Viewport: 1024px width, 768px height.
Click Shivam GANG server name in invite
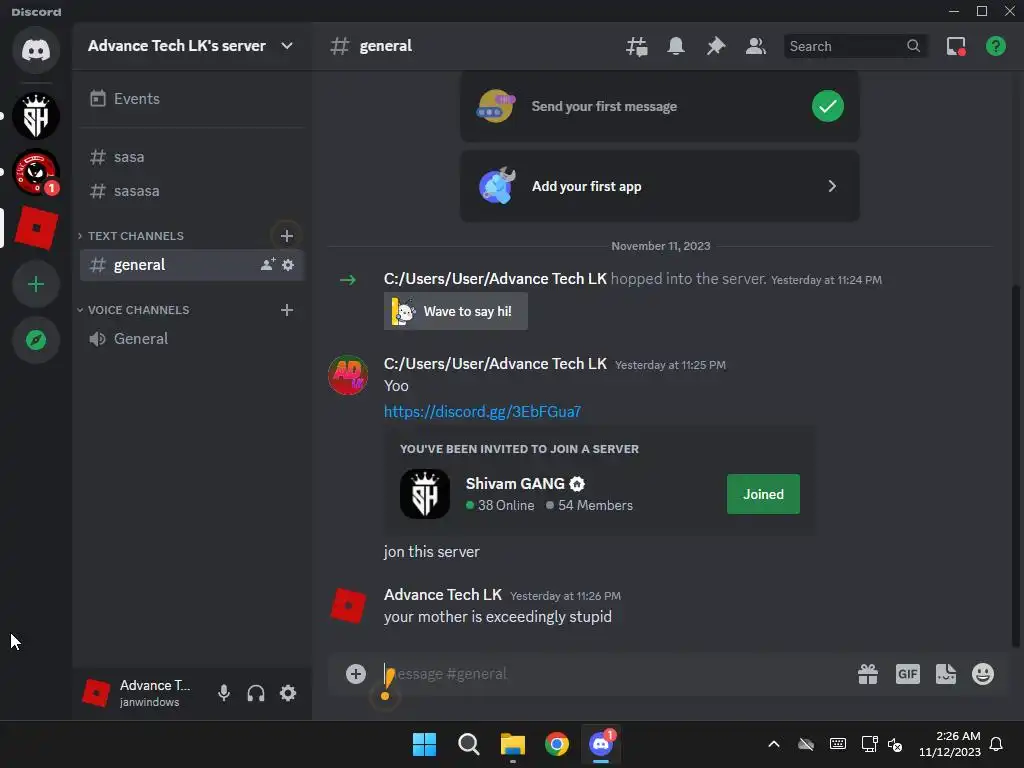[x=515, y=484]
